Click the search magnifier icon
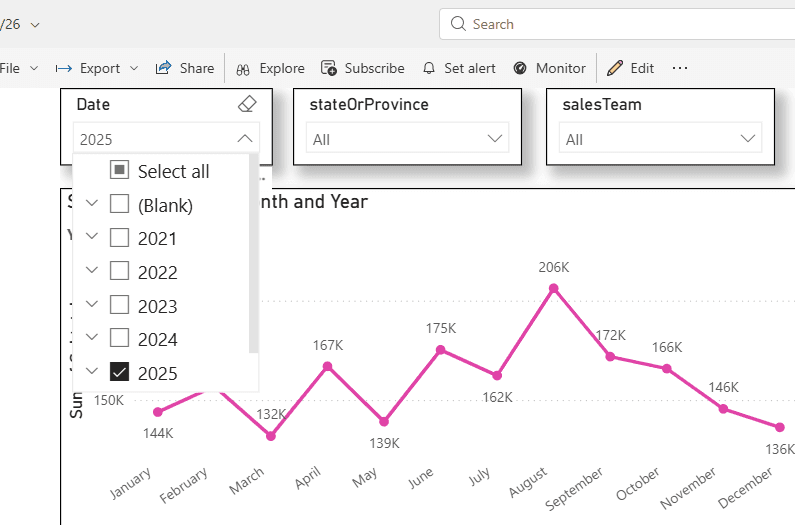 tap(458, 24)
